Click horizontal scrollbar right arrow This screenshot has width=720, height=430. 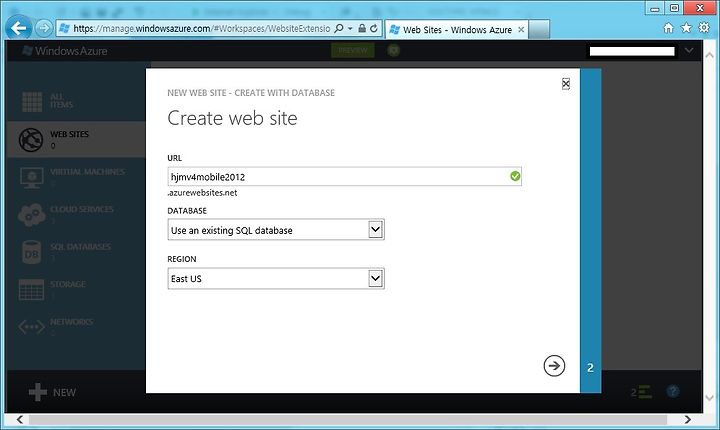click(x=687, y=419)
